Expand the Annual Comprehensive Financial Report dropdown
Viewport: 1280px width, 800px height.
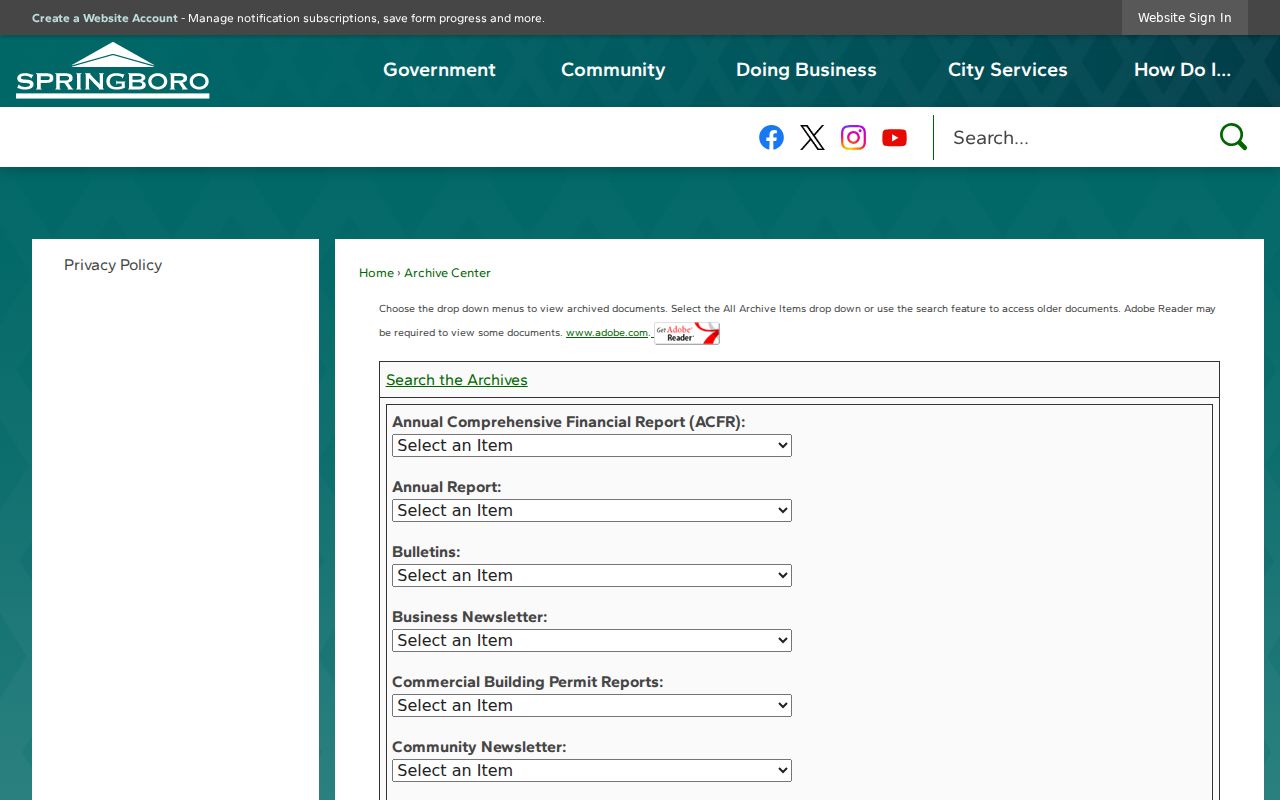(x=592, y=445)
